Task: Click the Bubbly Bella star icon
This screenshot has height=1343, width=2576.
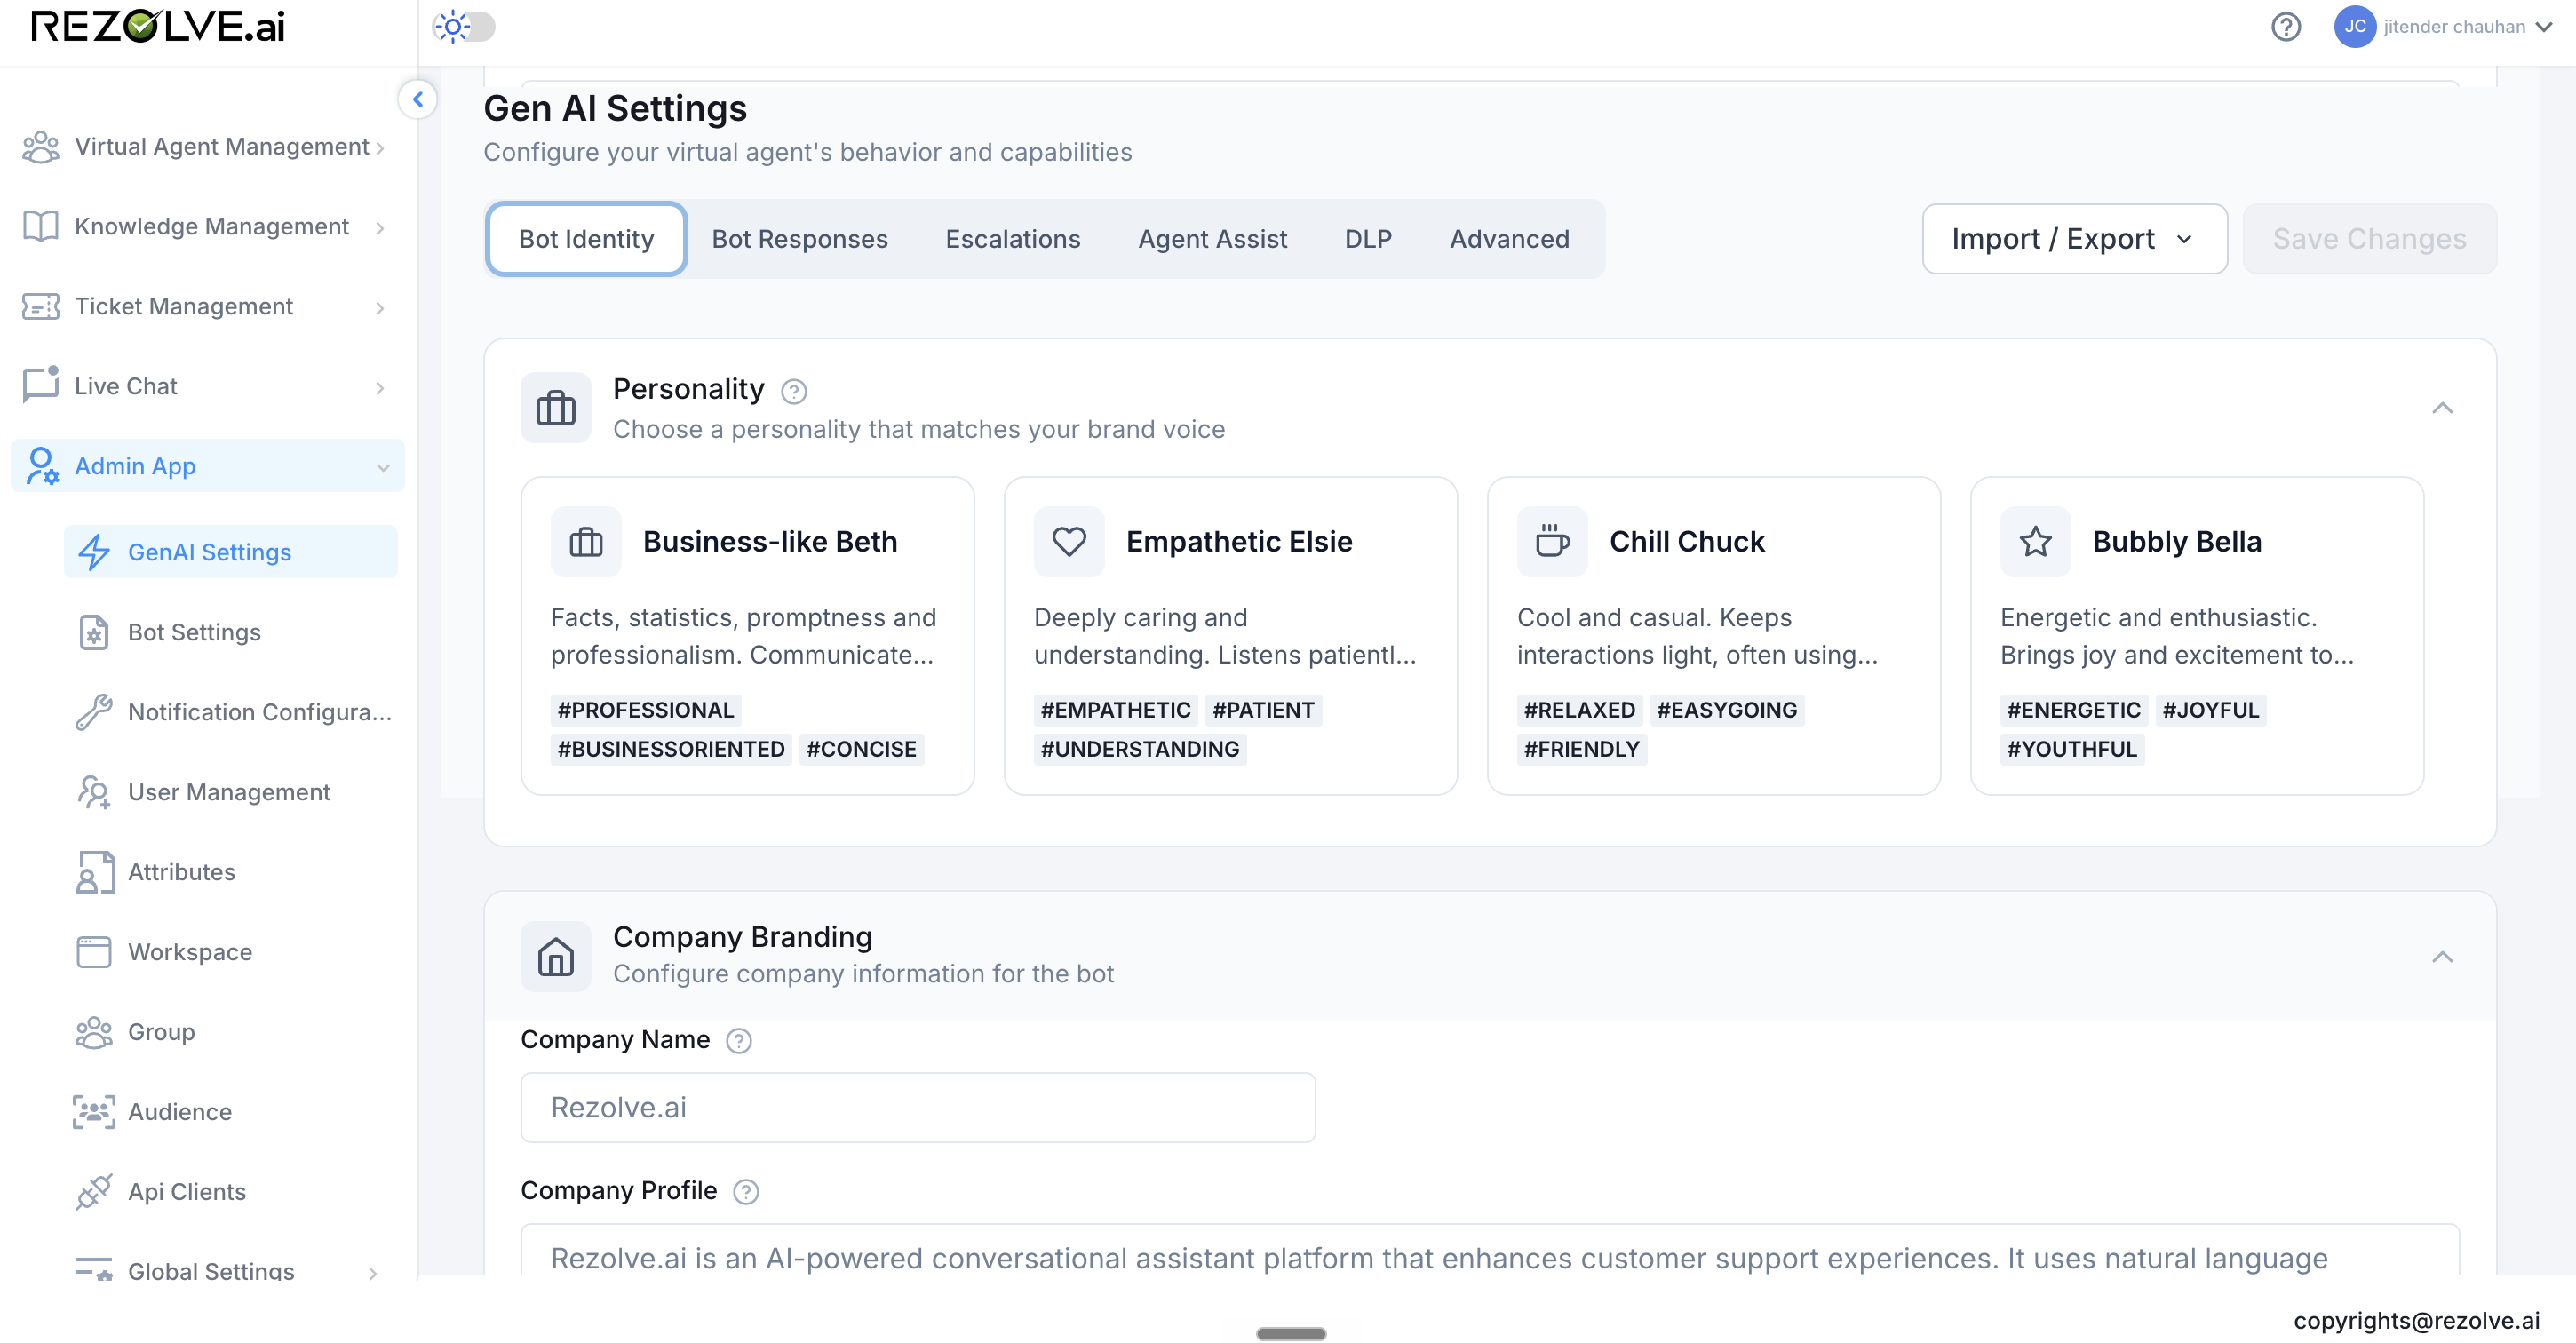Action: [2035, 542]
